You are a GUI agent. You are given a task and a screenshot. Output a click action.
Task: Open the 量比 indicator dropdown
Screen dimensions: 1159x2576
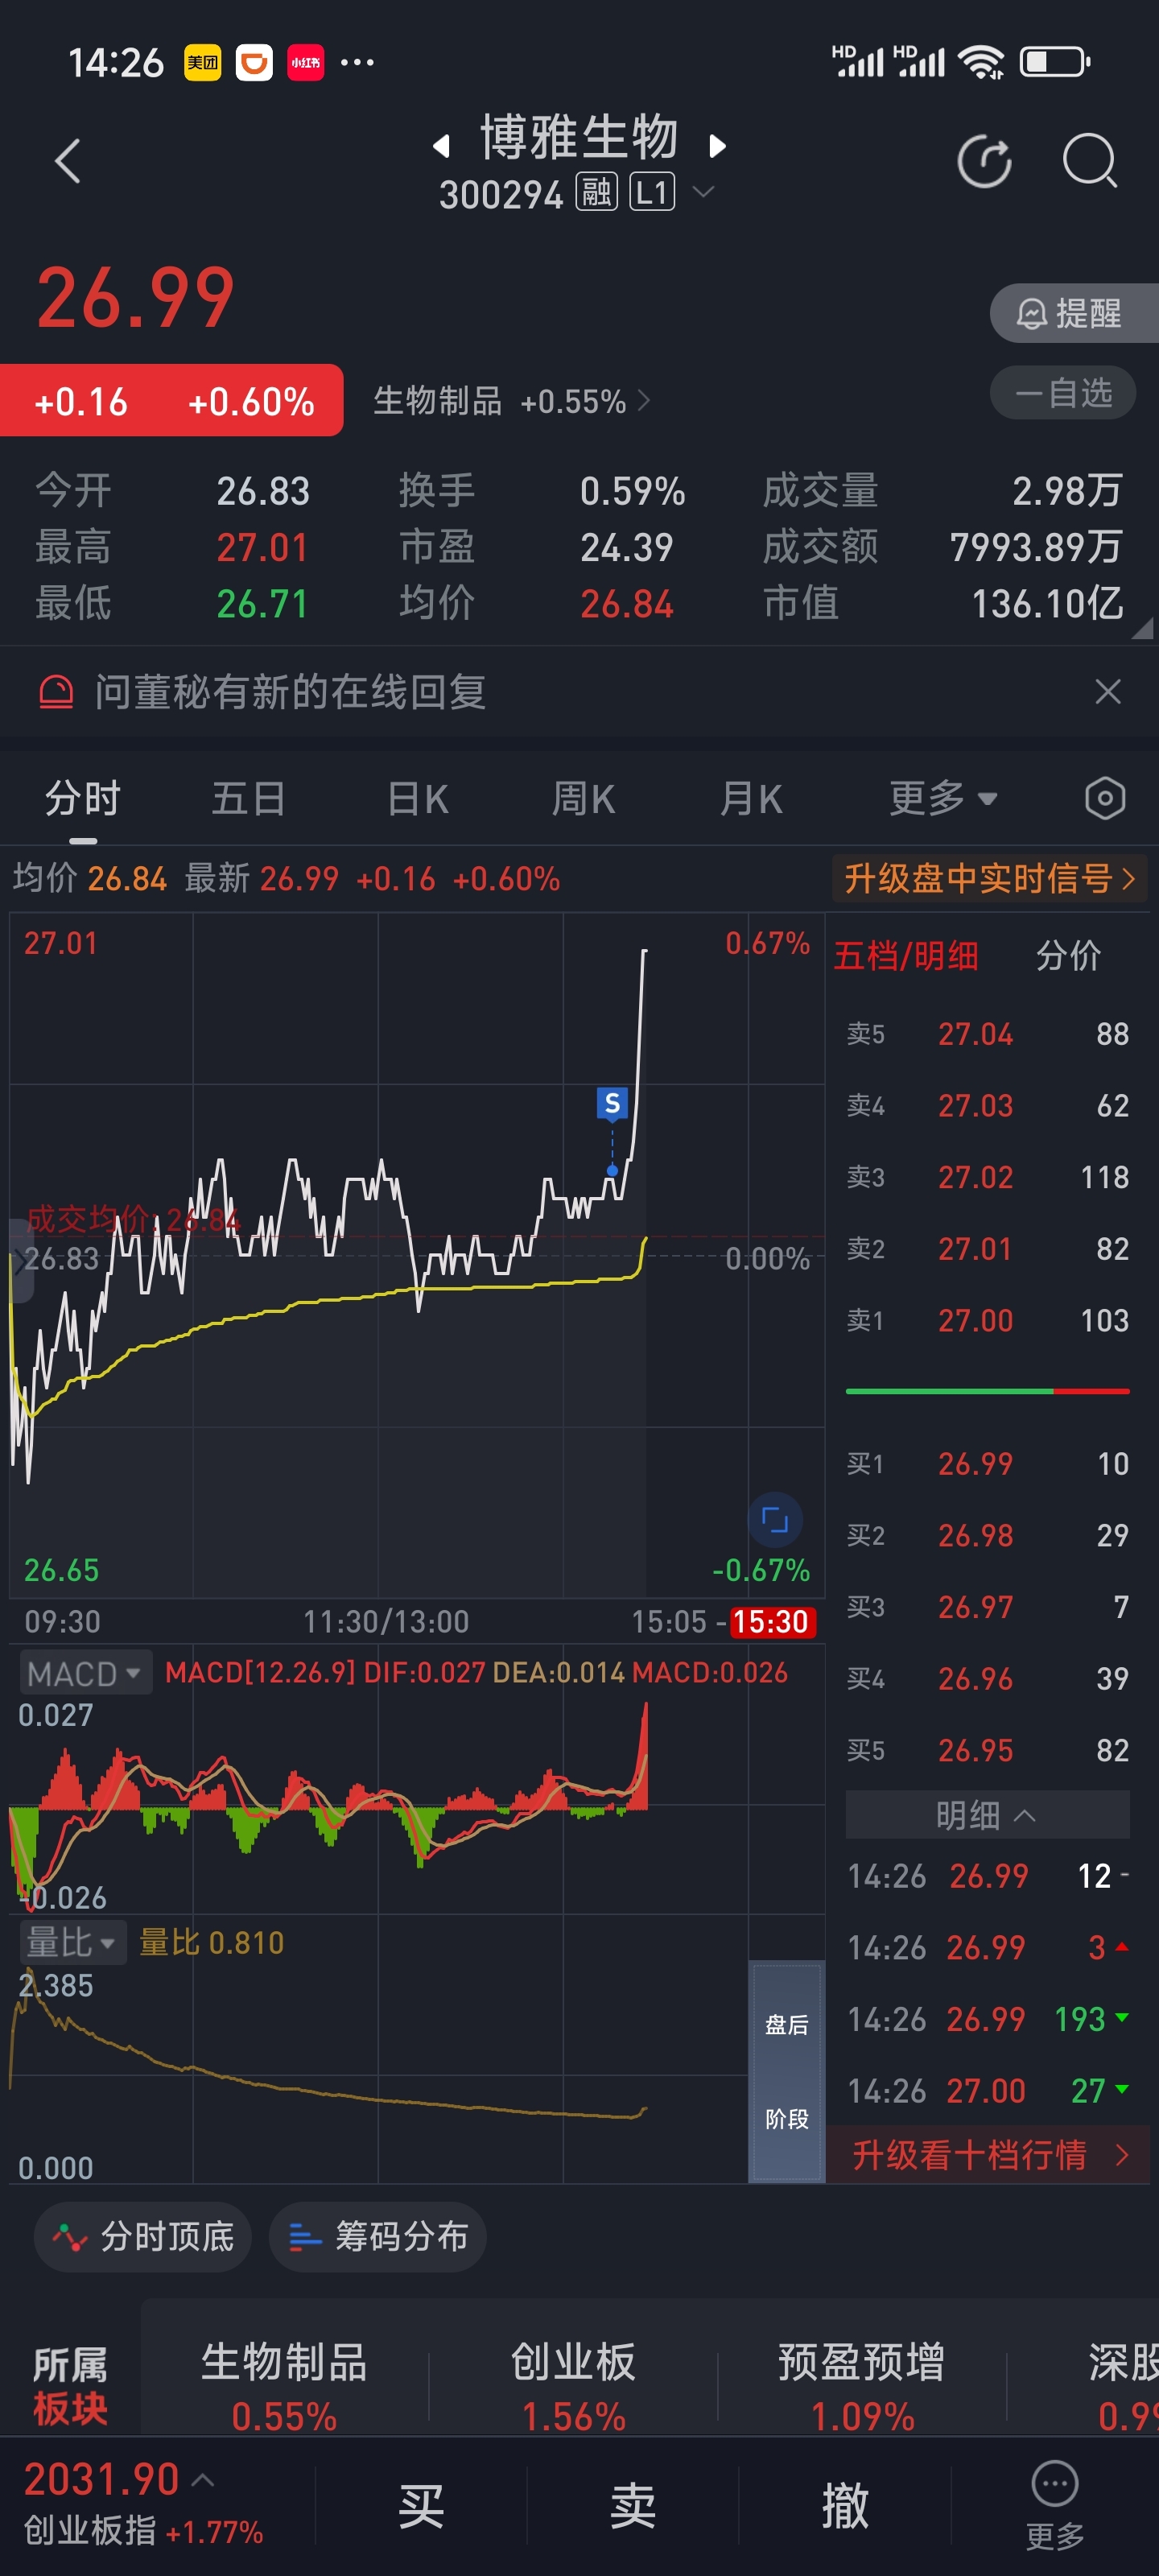72,1943
